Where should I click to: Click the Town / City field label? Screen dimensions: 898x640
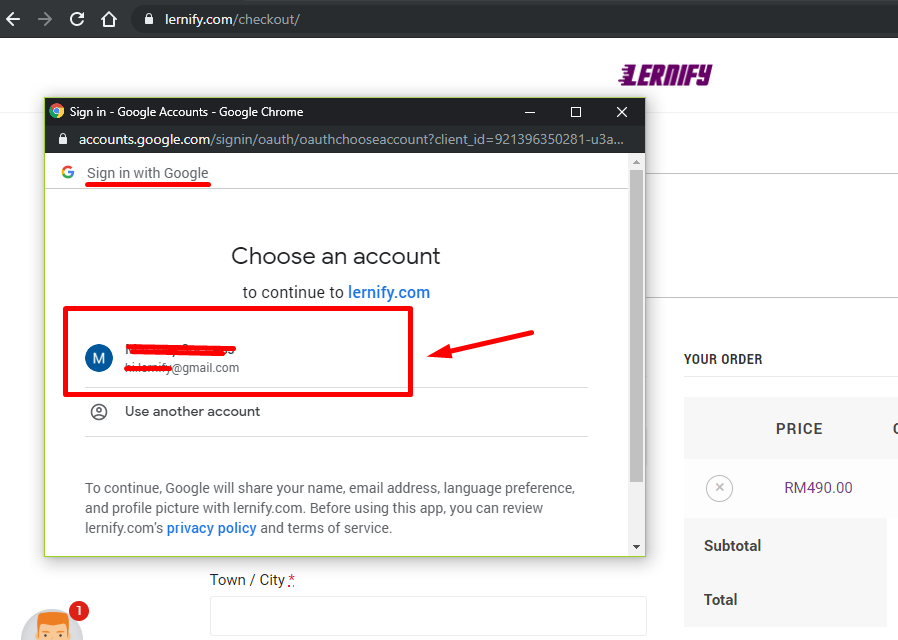[252, 580]
